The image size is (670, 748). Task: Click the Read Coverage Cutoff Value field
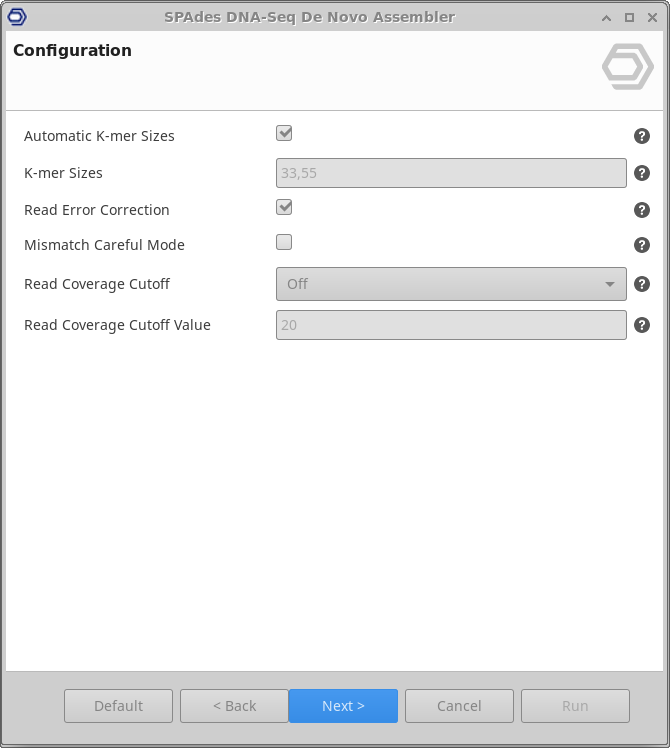click(x=451, y=325)
